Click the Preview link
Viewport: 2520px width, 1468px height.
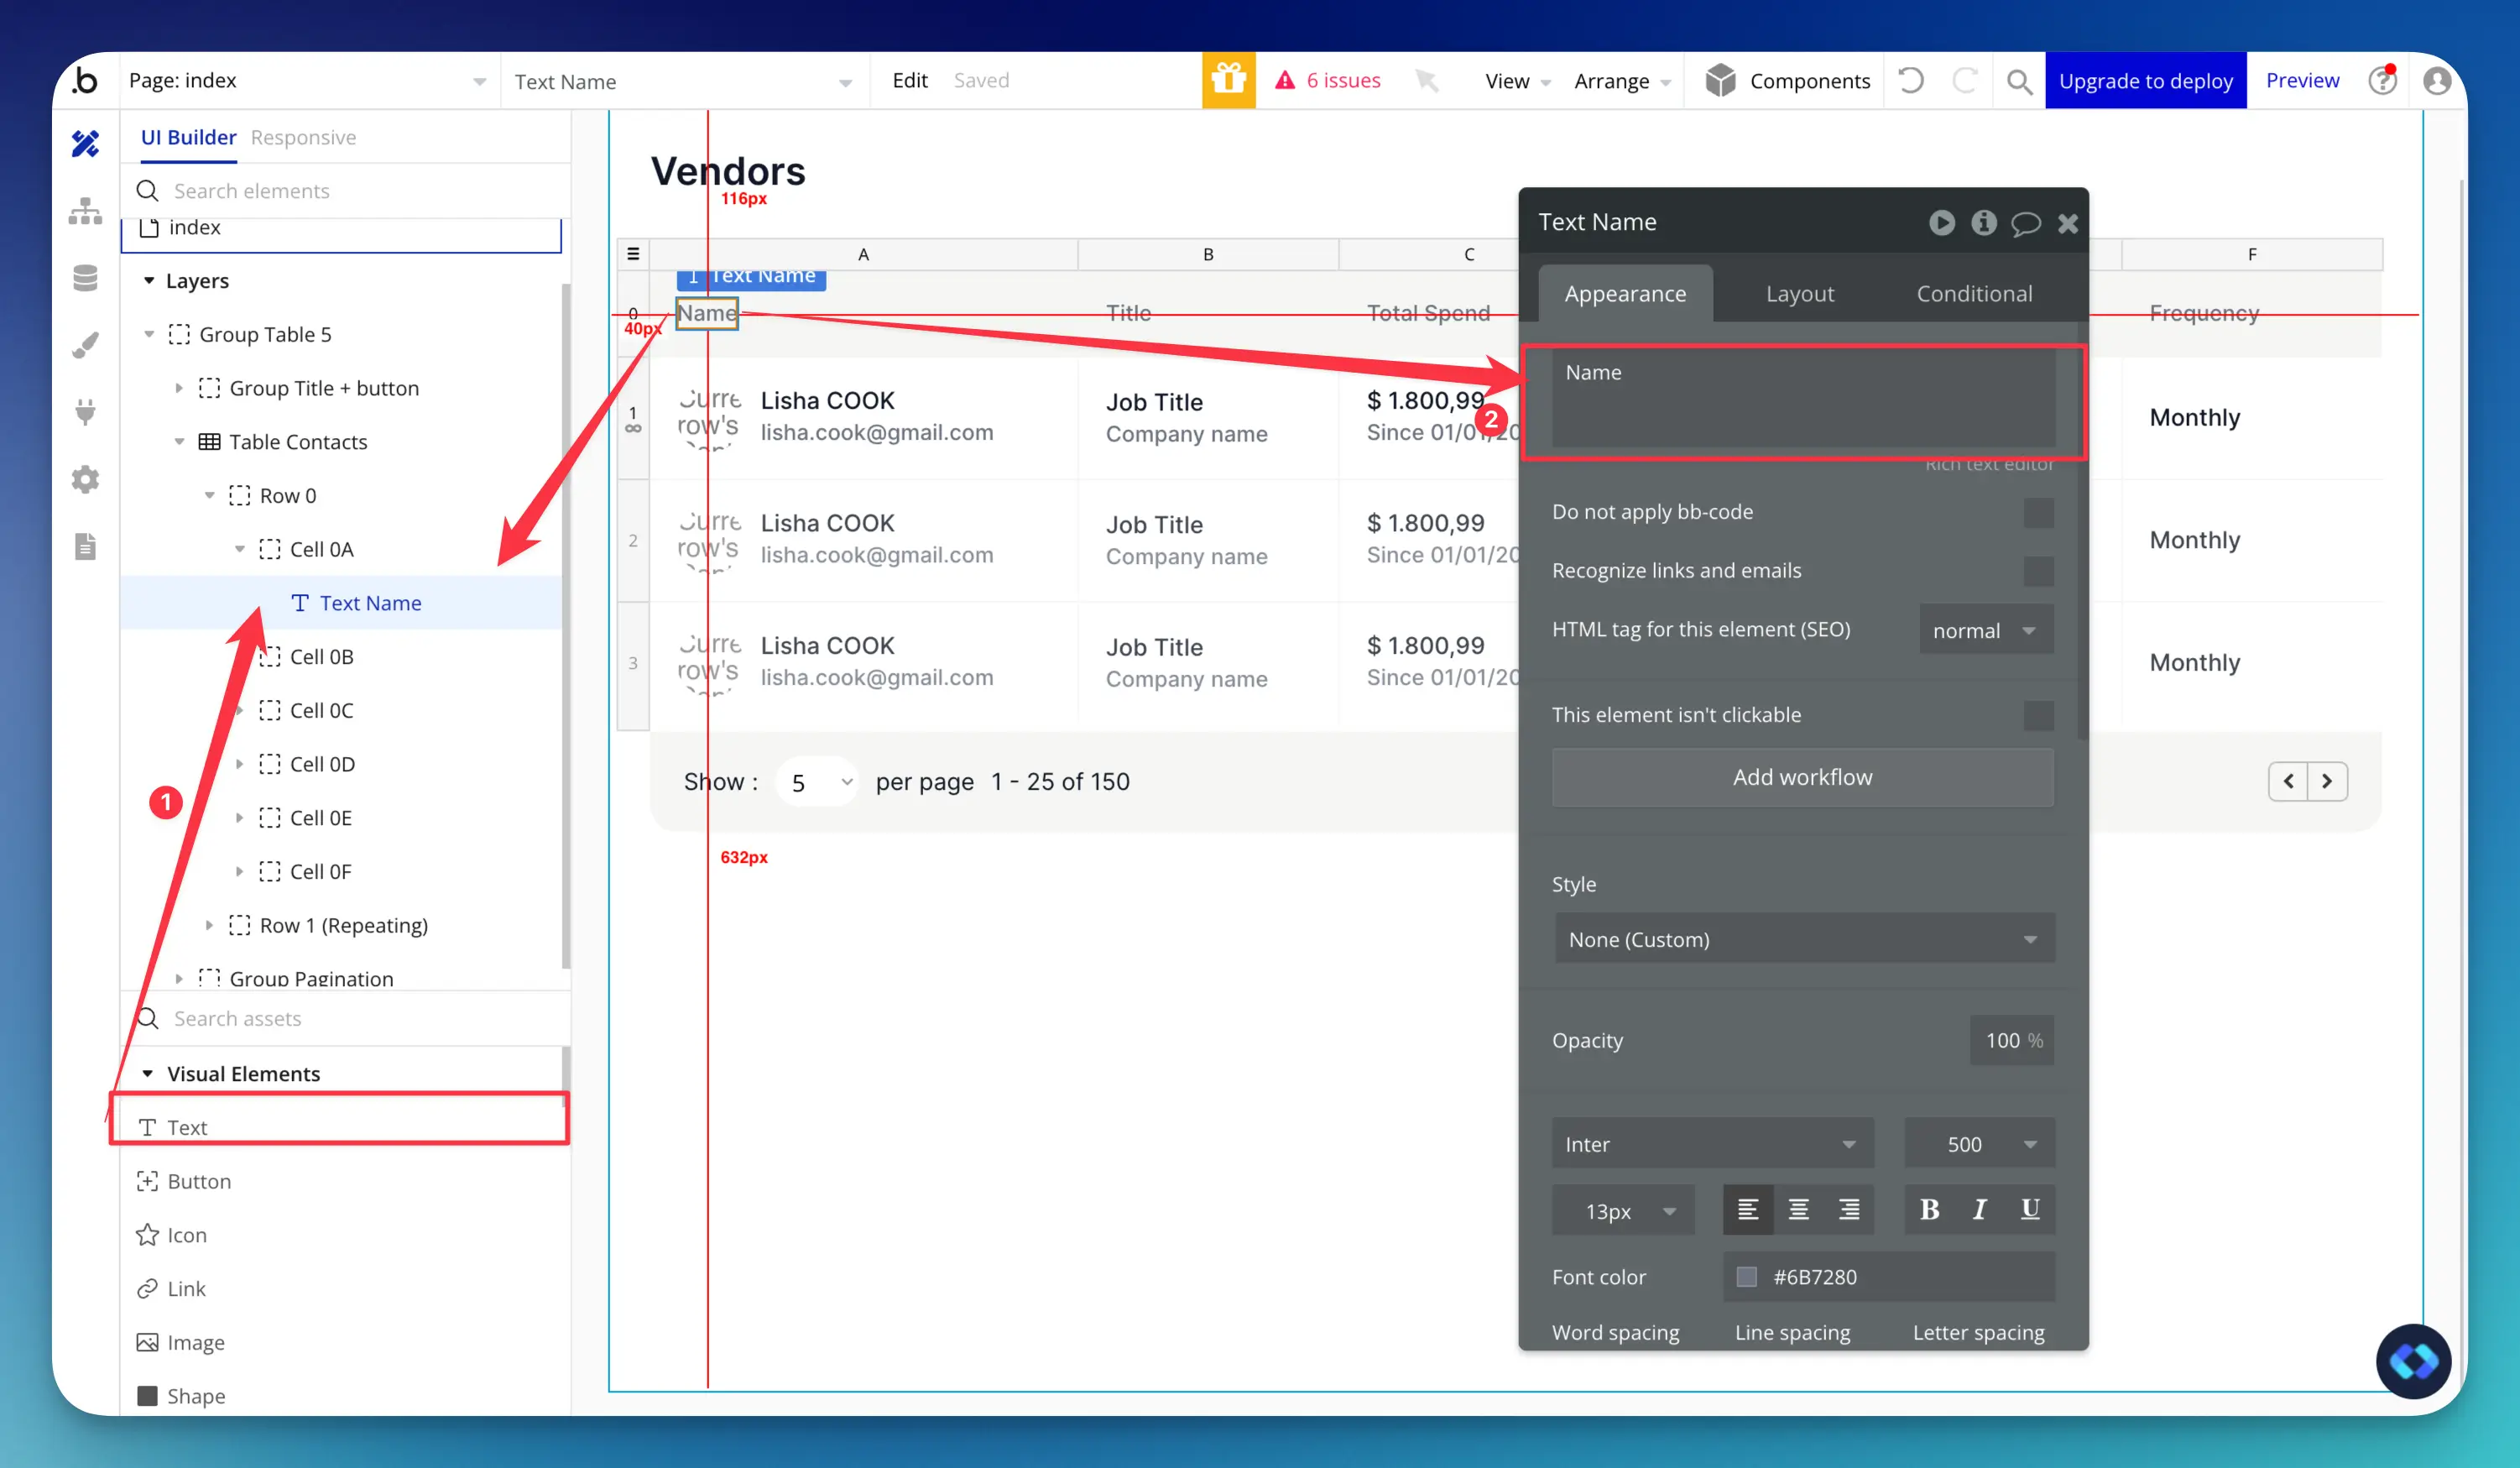(2302, 80)
